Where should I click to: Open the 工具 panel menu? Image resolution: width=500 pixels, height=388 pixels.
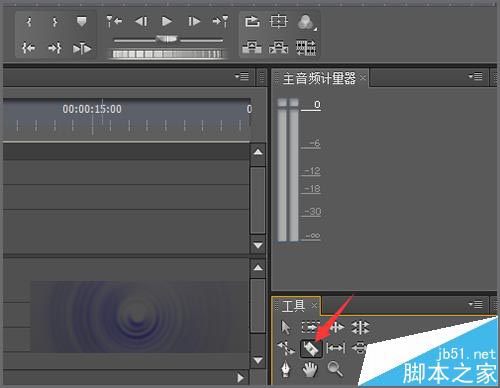[x=475, y=304]
